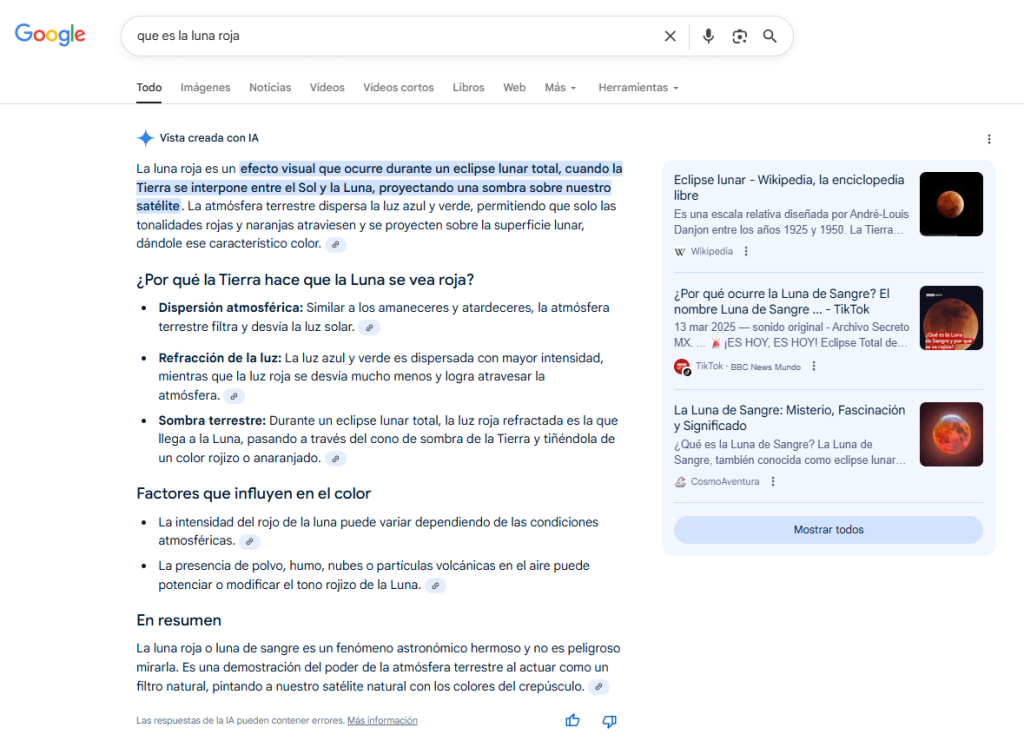
Task: Open three-dot menu beside CosmoAventura source
Action: [773, 481]
